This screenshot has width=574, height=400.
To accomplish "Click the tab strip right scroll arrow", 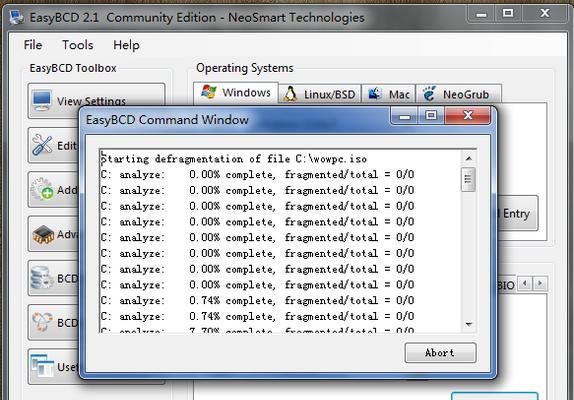I will tap(540, 283).
